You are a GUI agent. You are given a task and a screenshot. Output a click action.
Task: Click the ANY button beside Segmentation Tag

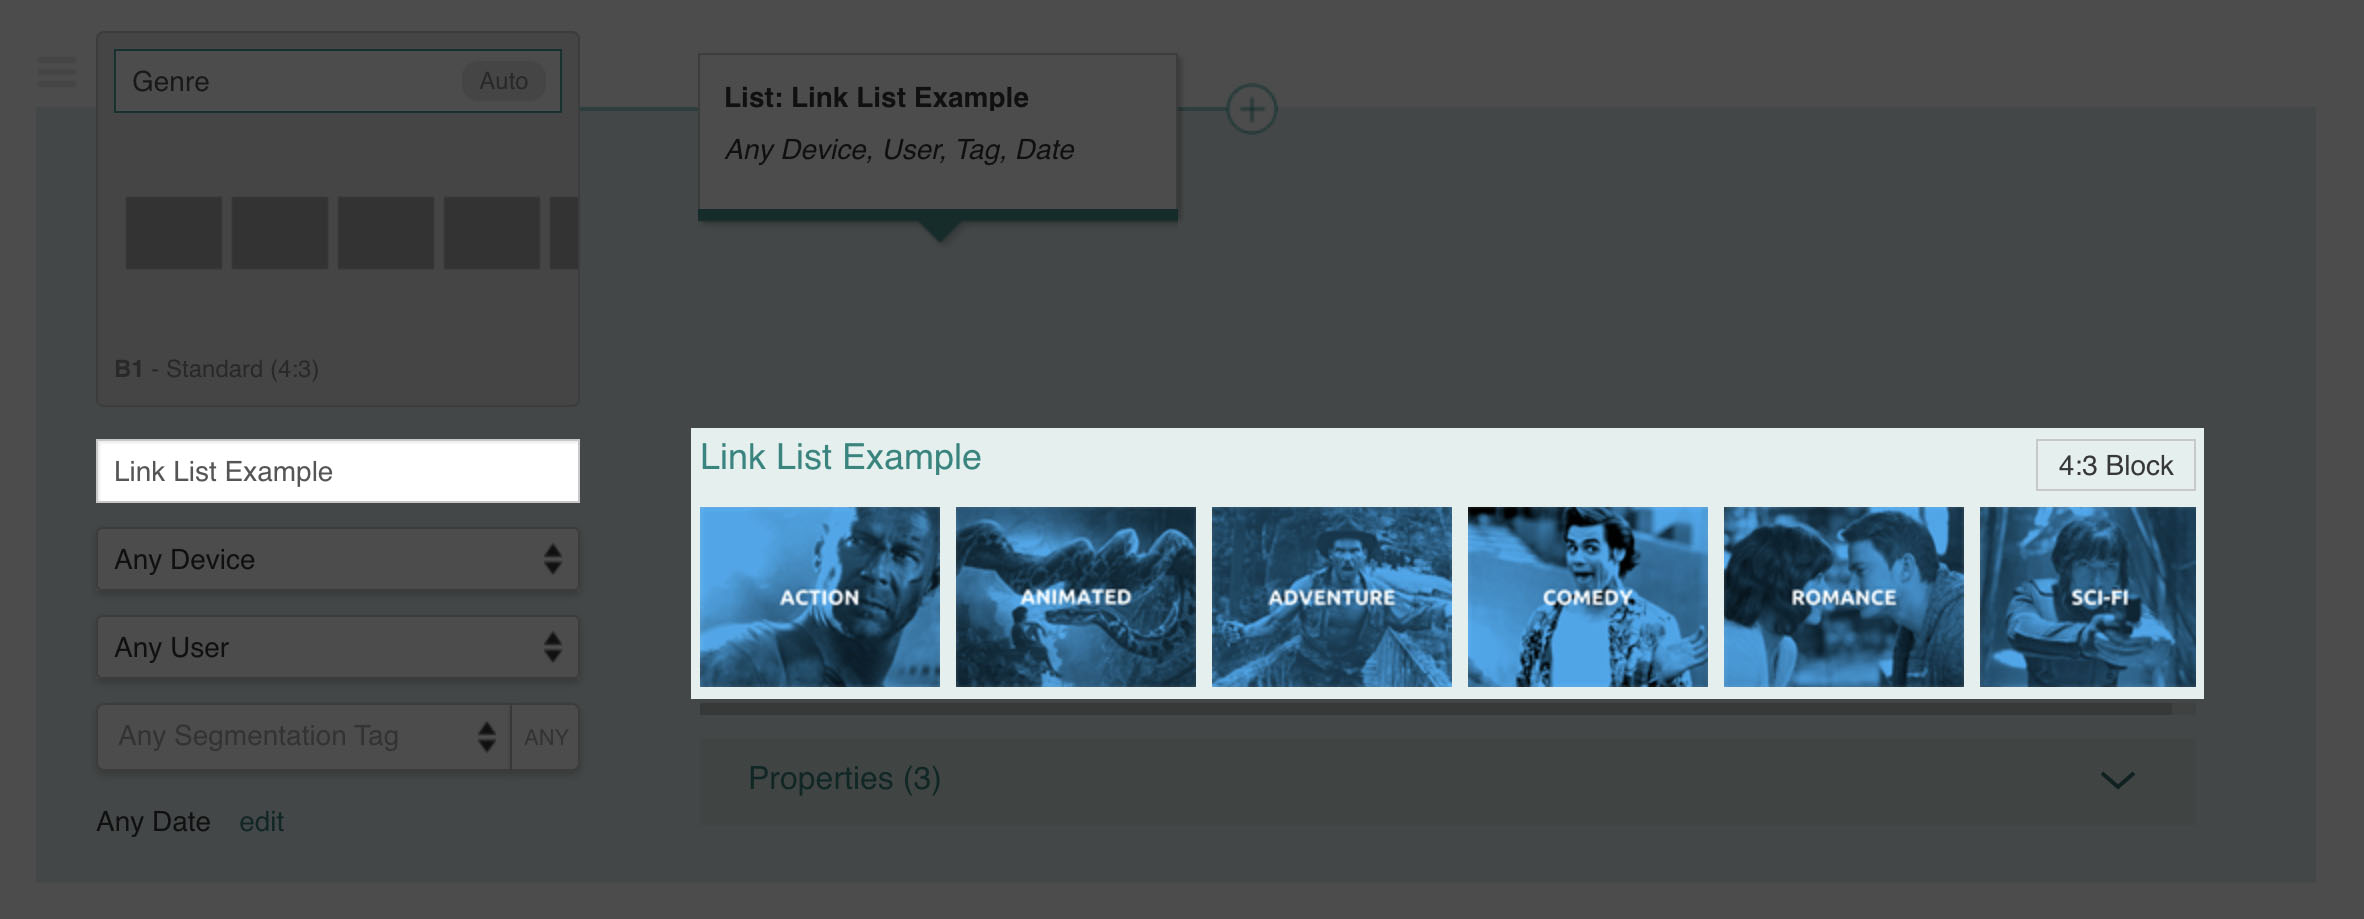pyautogui.click(x=546, y=737)
